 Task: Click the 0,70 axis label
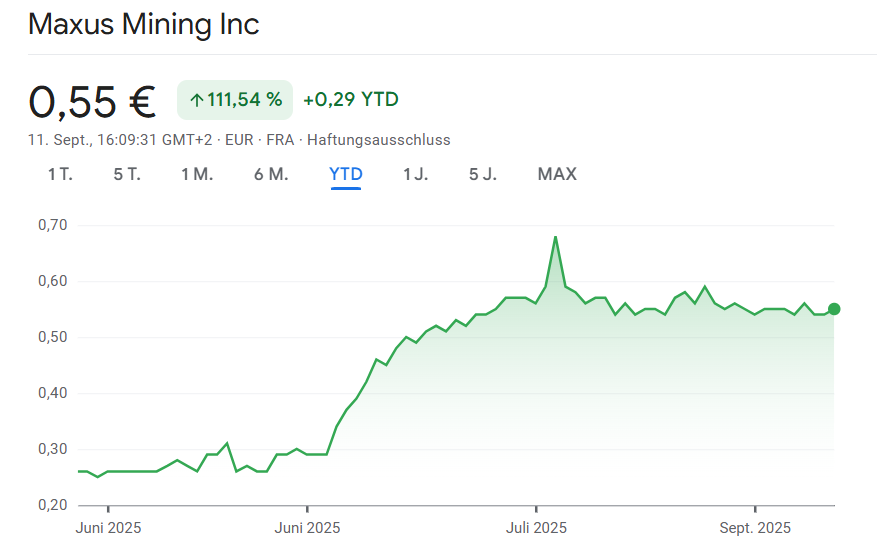pyautogui.click(x=53, y=225)
